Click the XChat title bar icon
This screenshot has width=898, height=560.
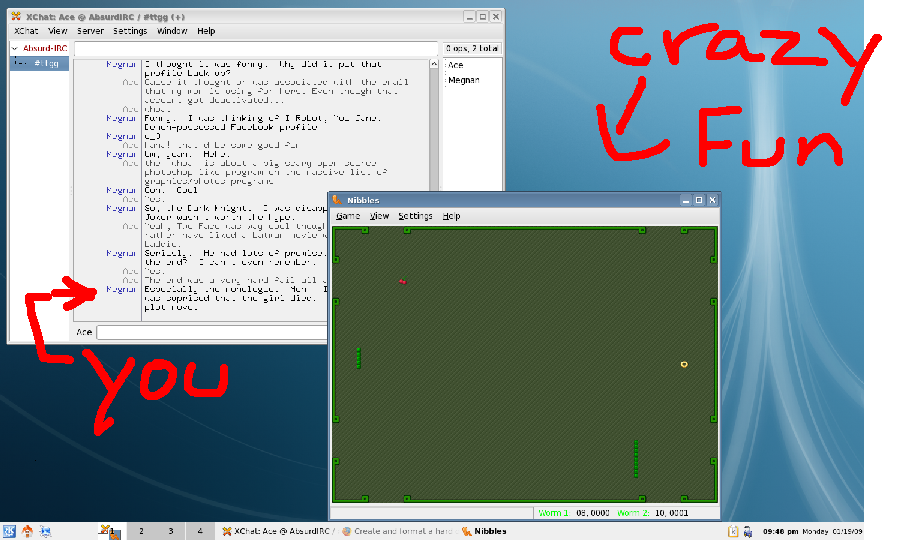click(16, 17)
